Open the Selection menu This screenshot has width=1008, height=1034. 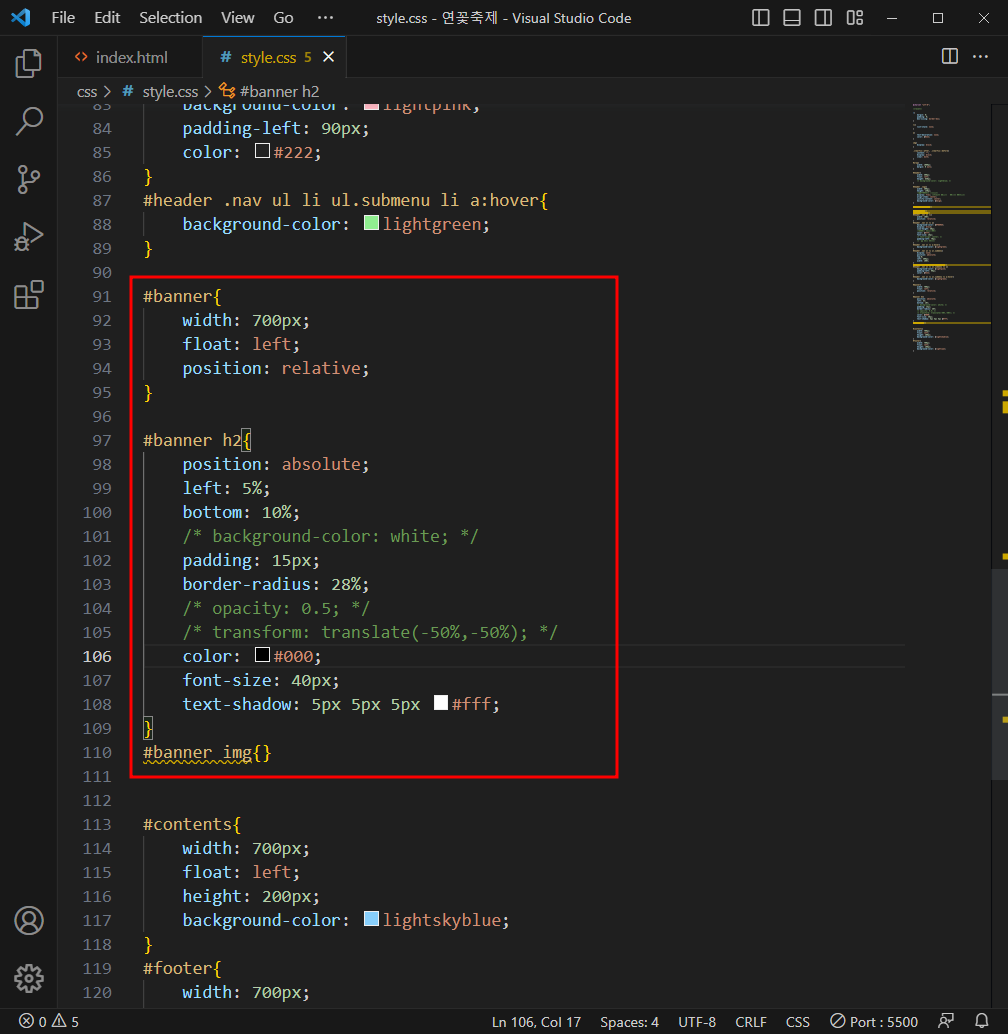coord(170,18)
